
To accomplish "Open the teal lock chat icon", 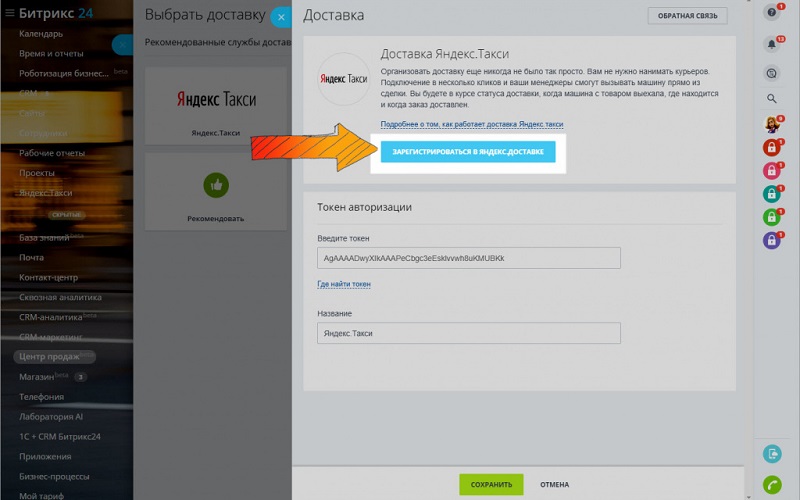I will [x=772, y=194].
